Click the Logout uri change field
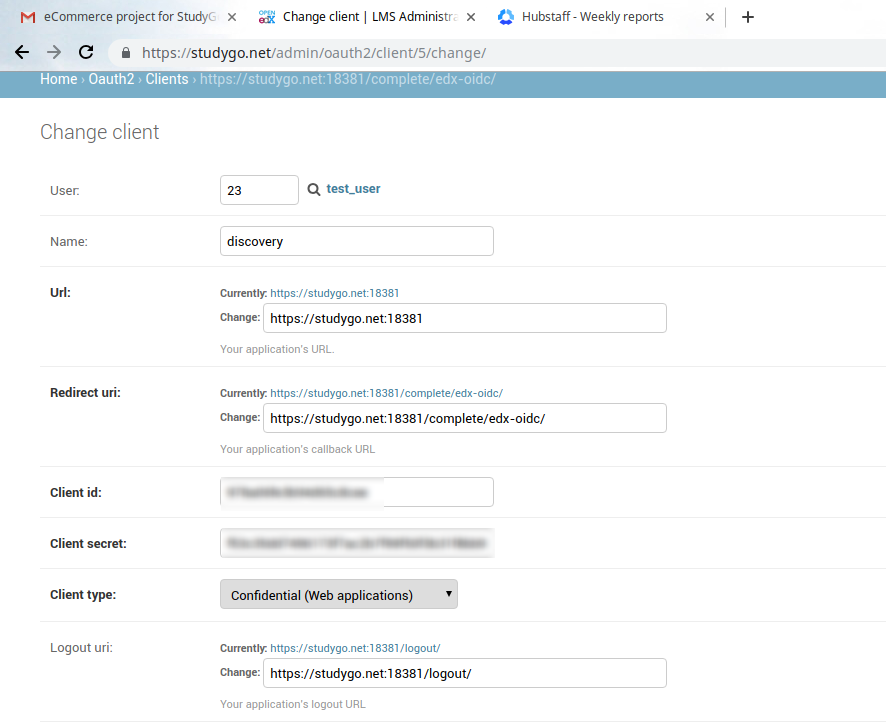 pos(464,673)
